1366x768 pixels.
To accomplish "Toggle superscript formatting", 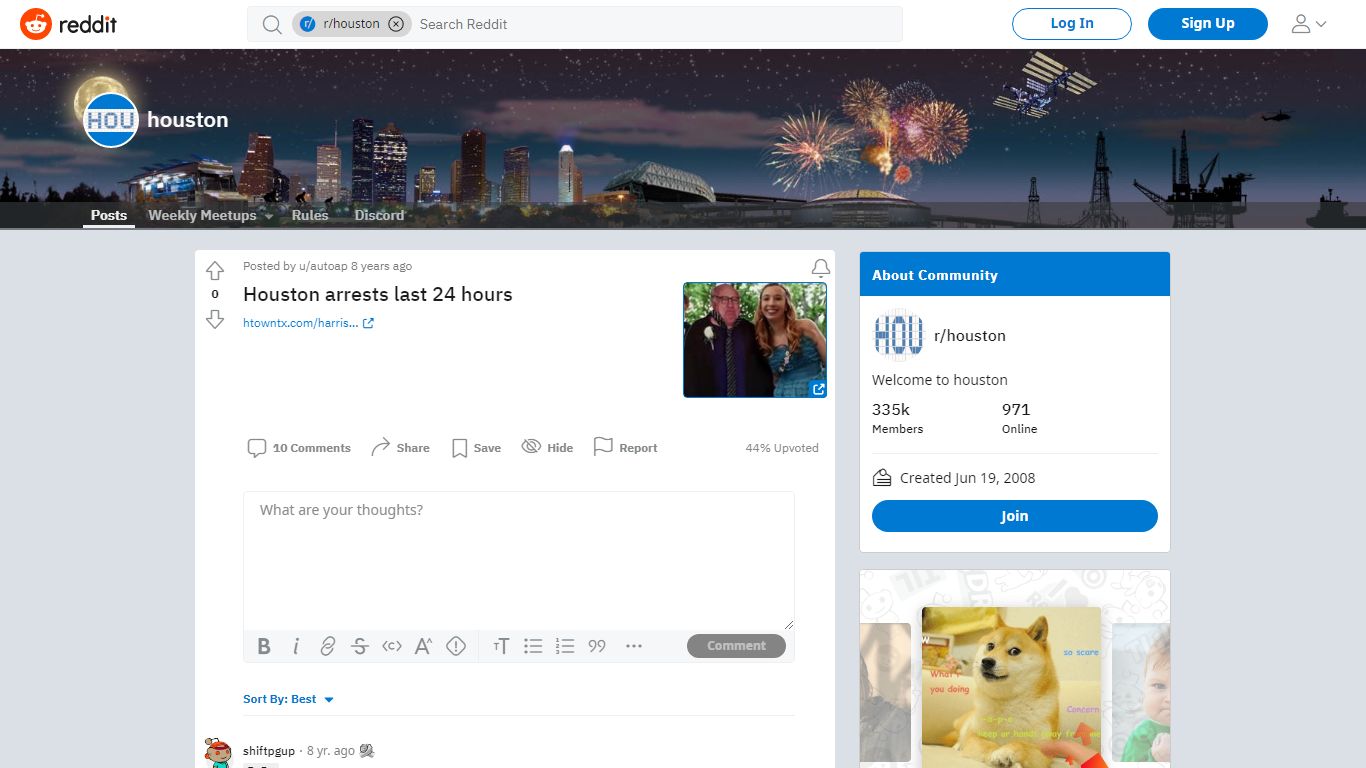I will [x=423, y=646].
